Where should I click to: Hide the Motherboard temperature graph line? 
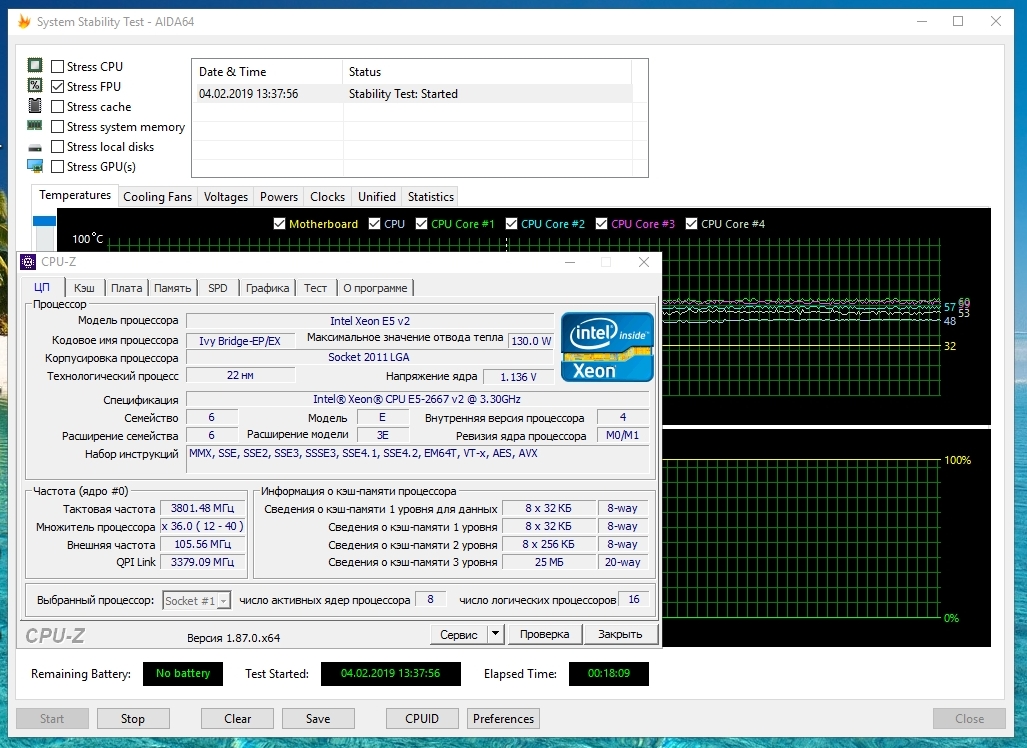point(279,224)
